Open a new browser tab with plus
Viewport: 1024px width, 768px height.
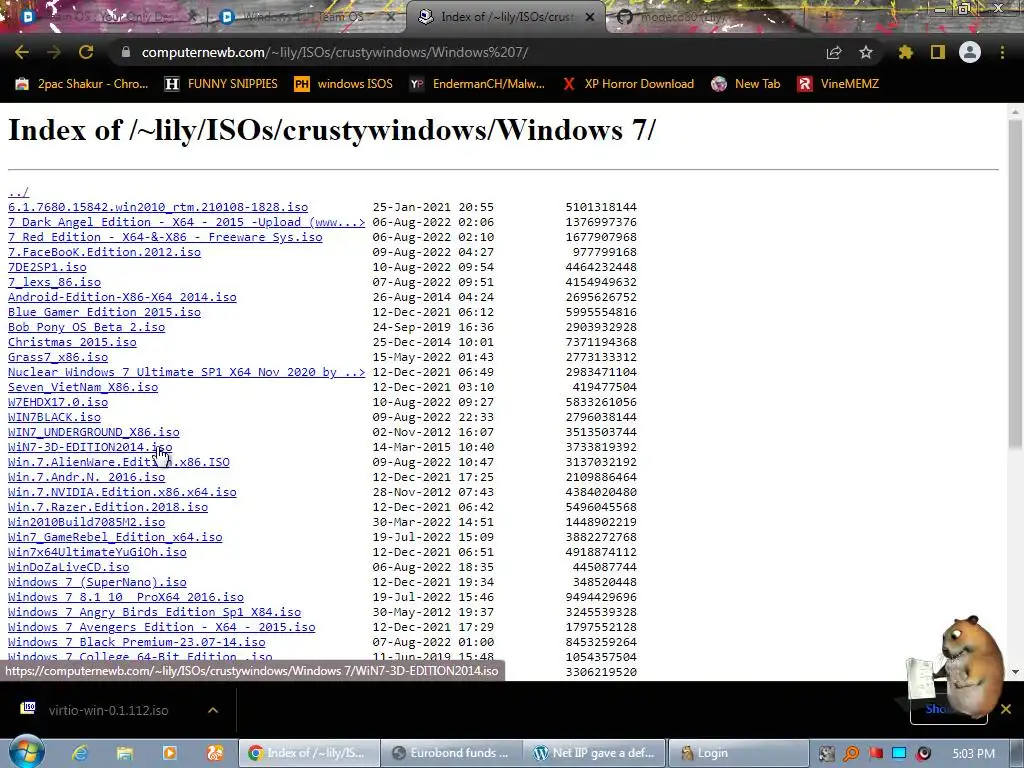pyautogui.click(x=826, y=17)
